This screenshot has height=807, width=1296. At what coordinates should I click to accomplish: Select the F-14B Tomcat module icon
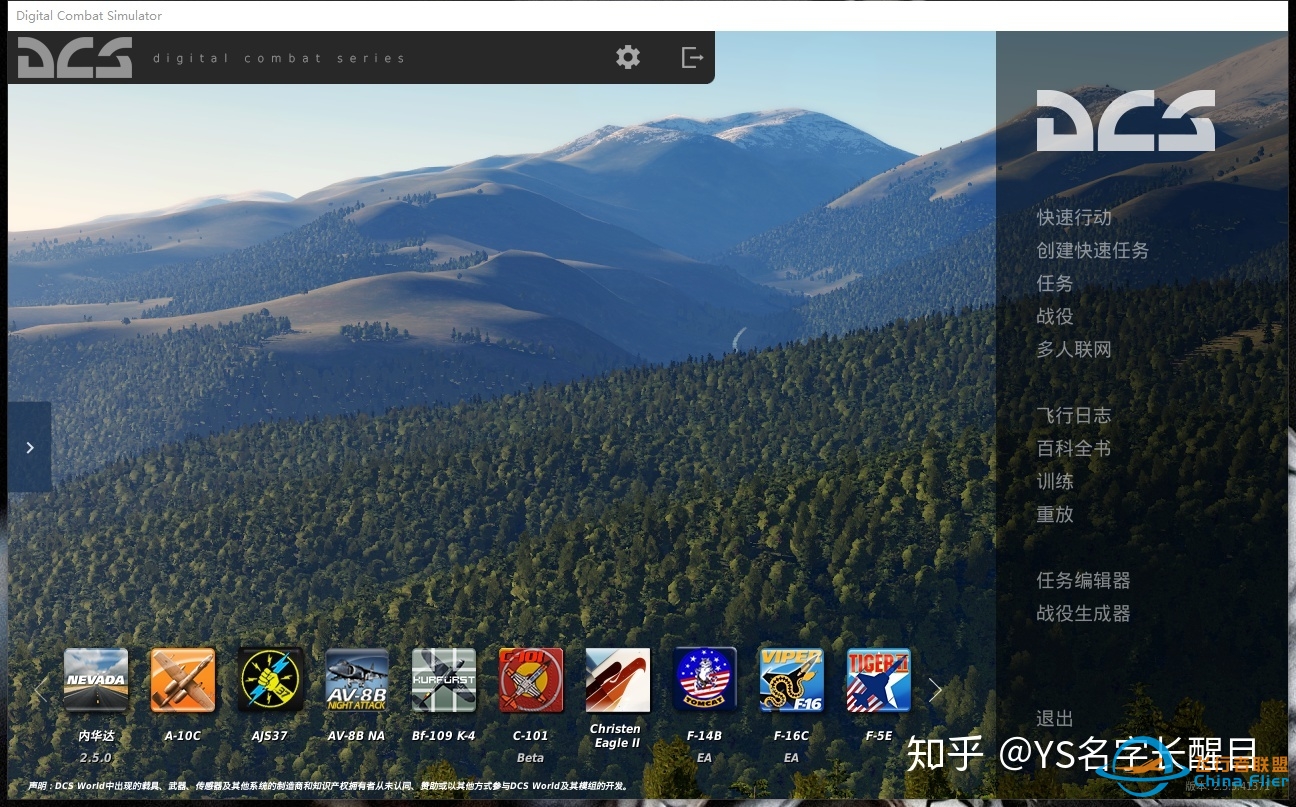coord(705,680)
